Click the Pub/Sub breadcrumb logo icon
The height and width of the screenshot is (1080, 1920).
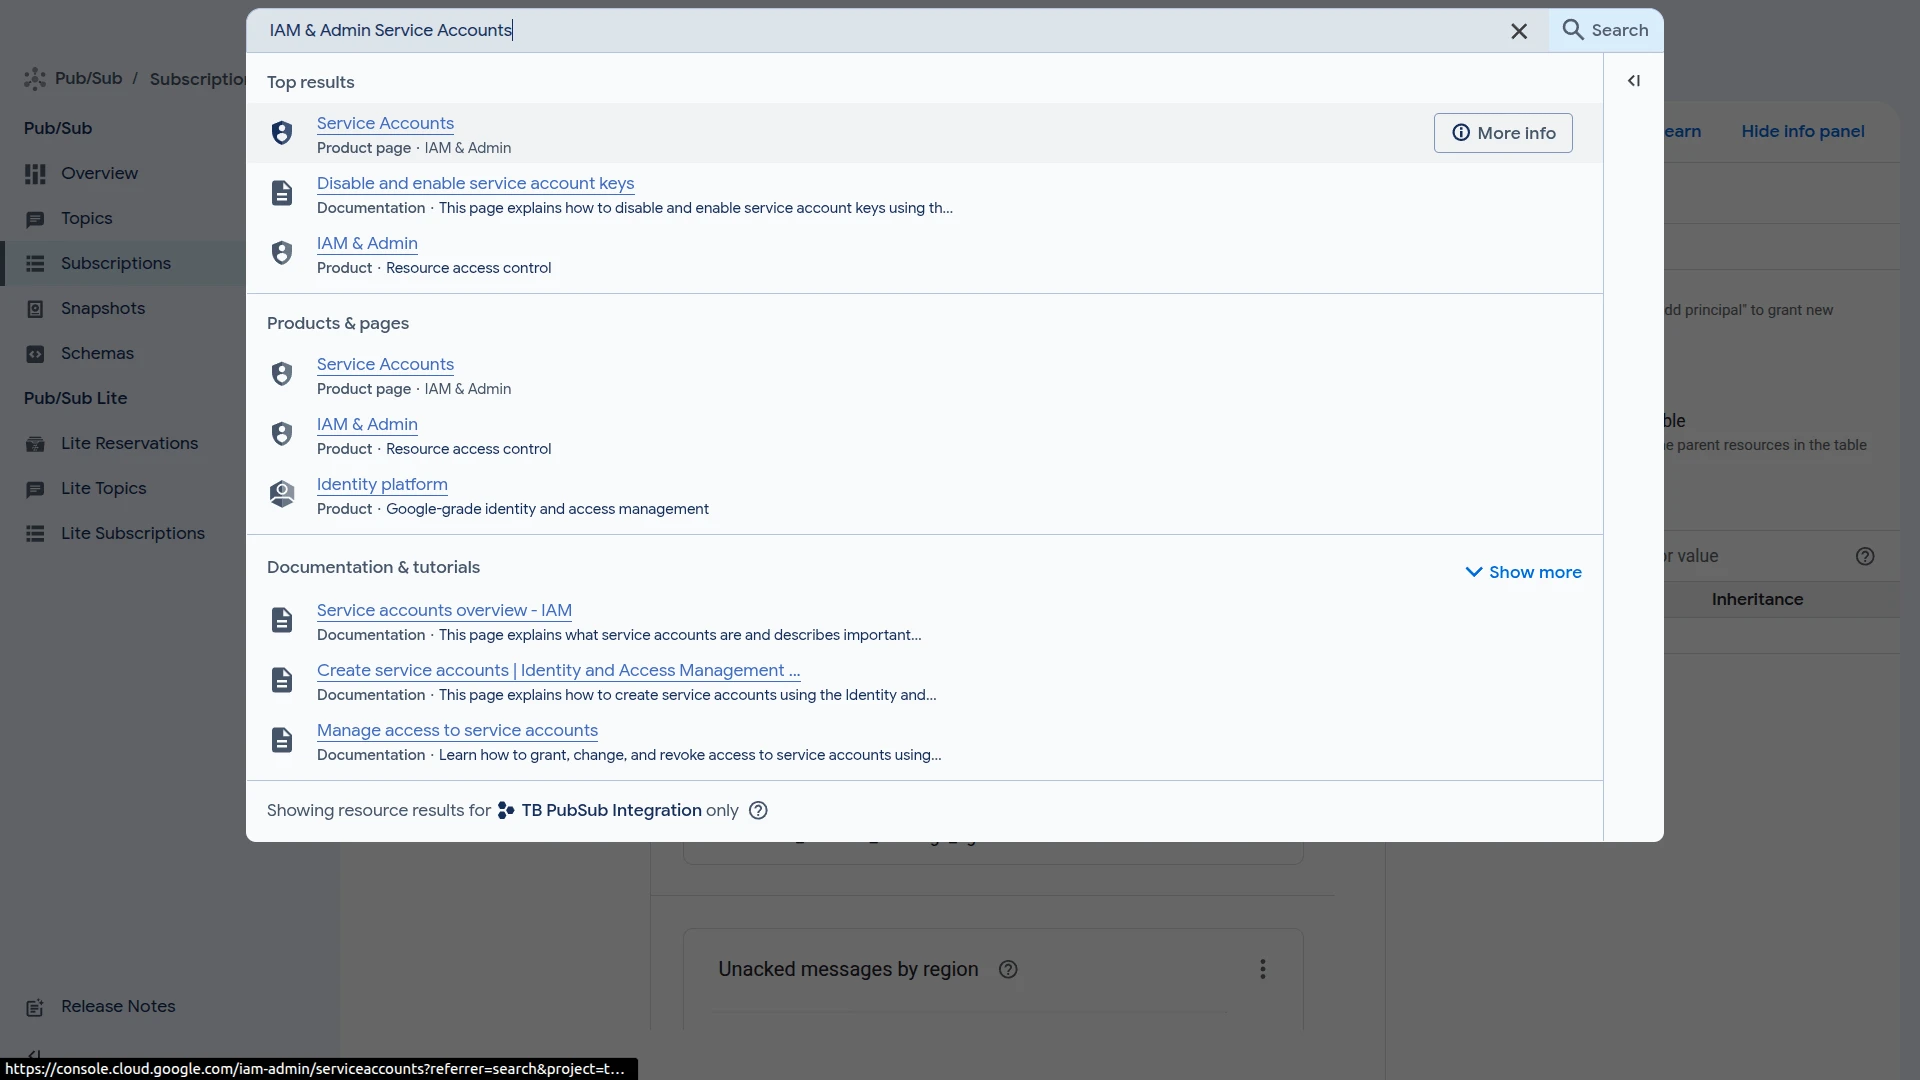coord(35,79)
